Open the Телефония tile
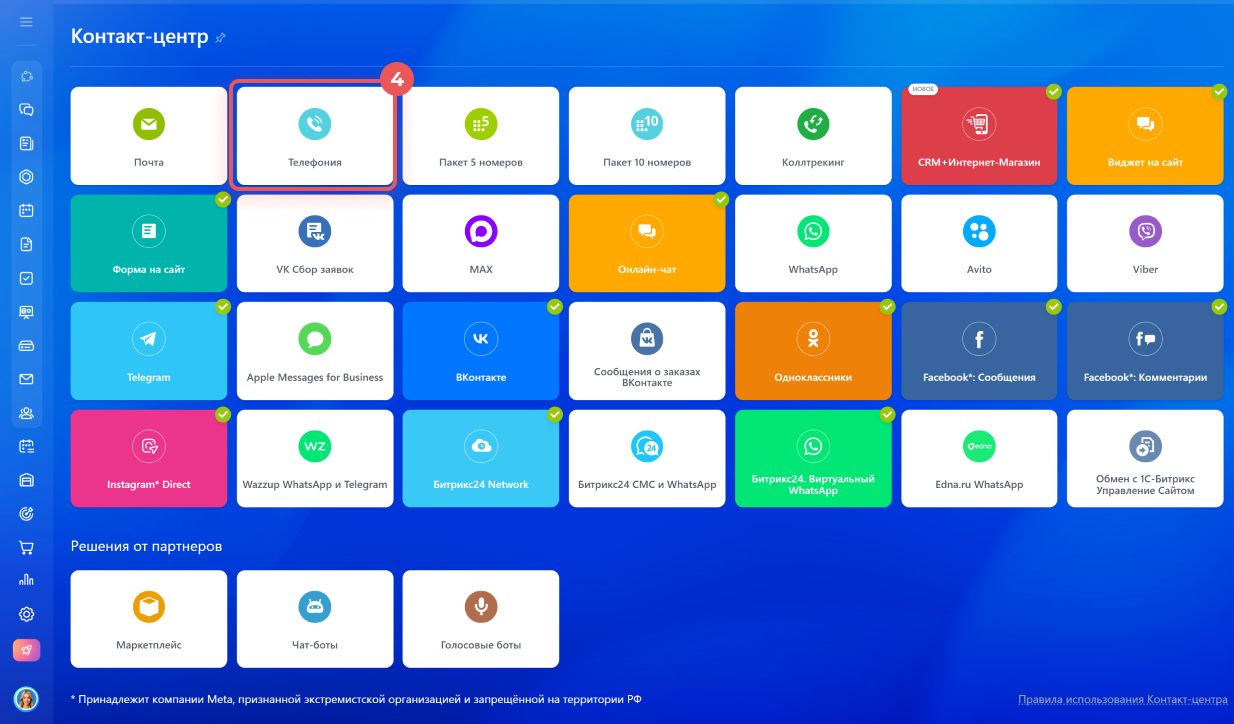The height and width of the screenshot is (724, 1234). (314, 136)
